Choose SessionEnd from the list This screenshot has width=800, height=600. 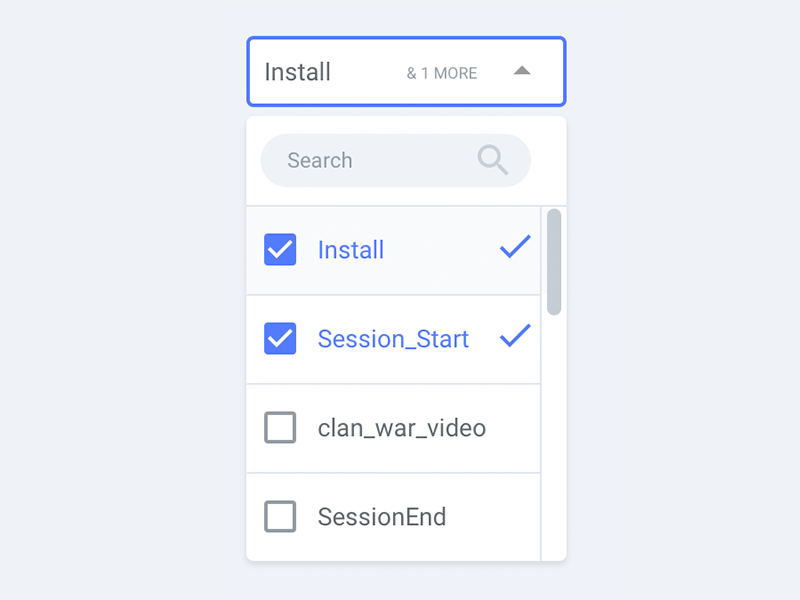pyautogui.click(x=382, y=517)
